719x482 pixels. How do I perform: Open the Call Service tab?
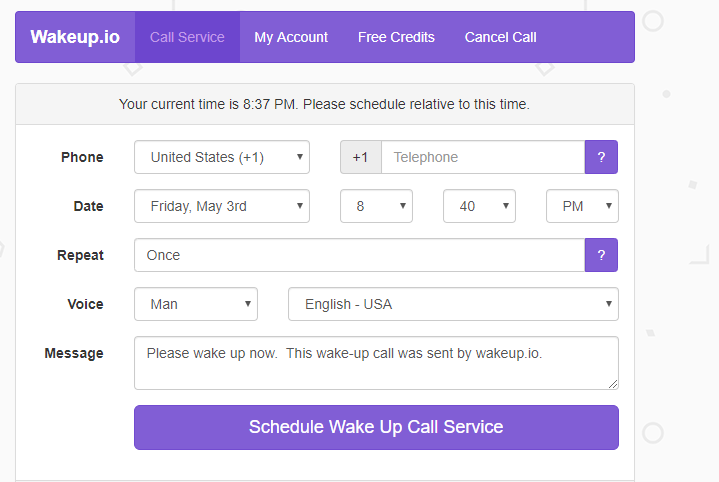[187, 37]
